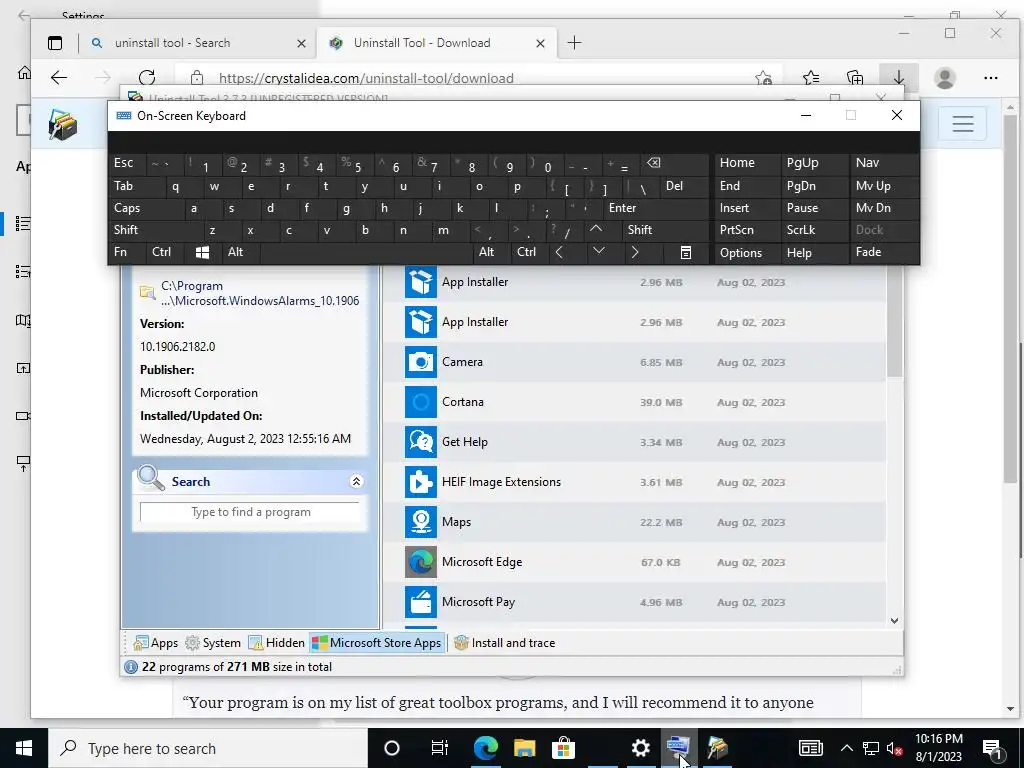Open the install path C:\Program link
The height and width of the screenshot is (768, 1024).
[260, 293]
